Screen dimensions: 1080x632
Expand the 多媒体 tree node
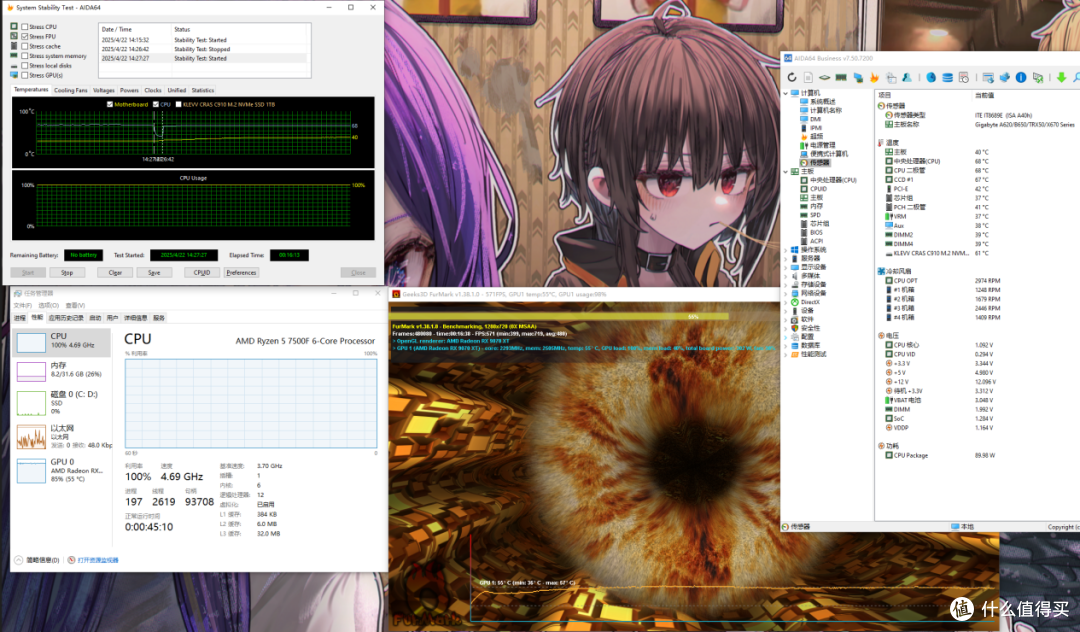pyautogui.click(x=785, y=276)
